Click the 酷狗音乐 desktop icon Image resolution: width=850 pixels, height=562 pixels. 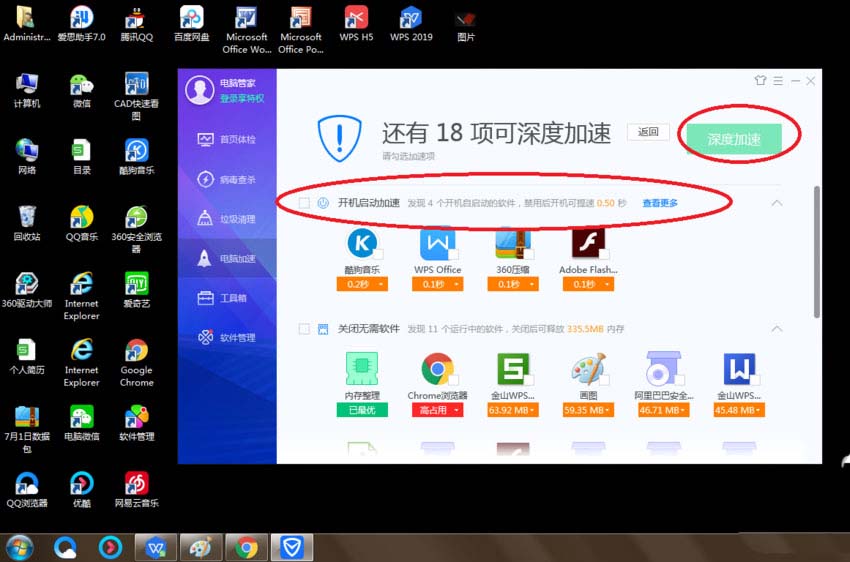[x=136, y=151]
